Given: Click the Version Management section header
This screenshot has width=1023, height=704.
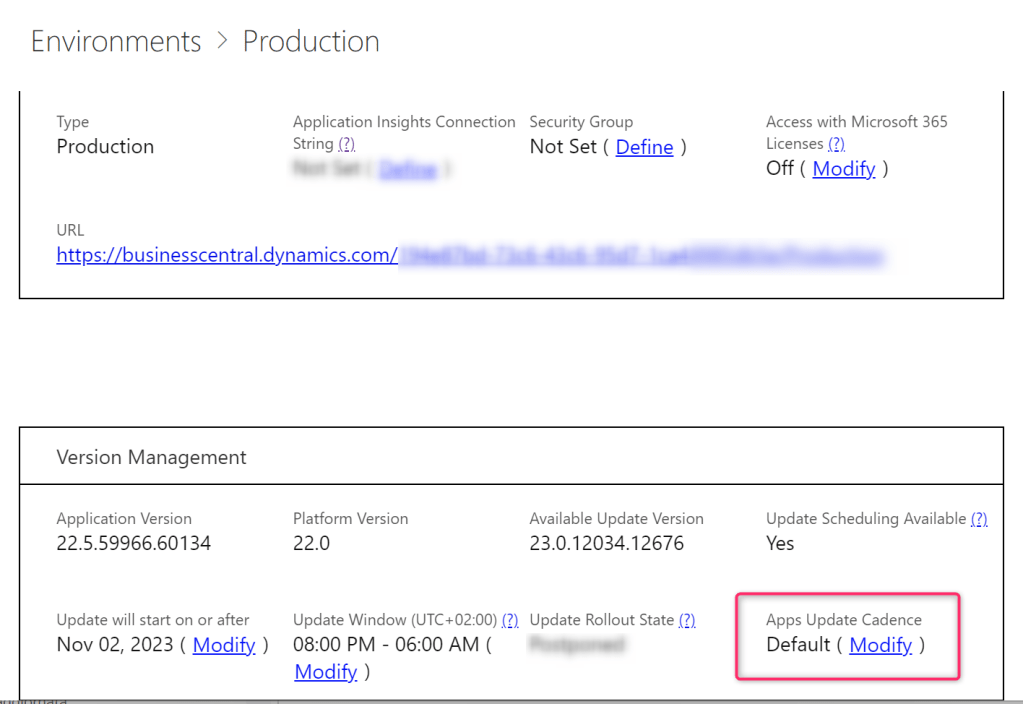Looking at the screenshot, I should [x=151, y=457].
